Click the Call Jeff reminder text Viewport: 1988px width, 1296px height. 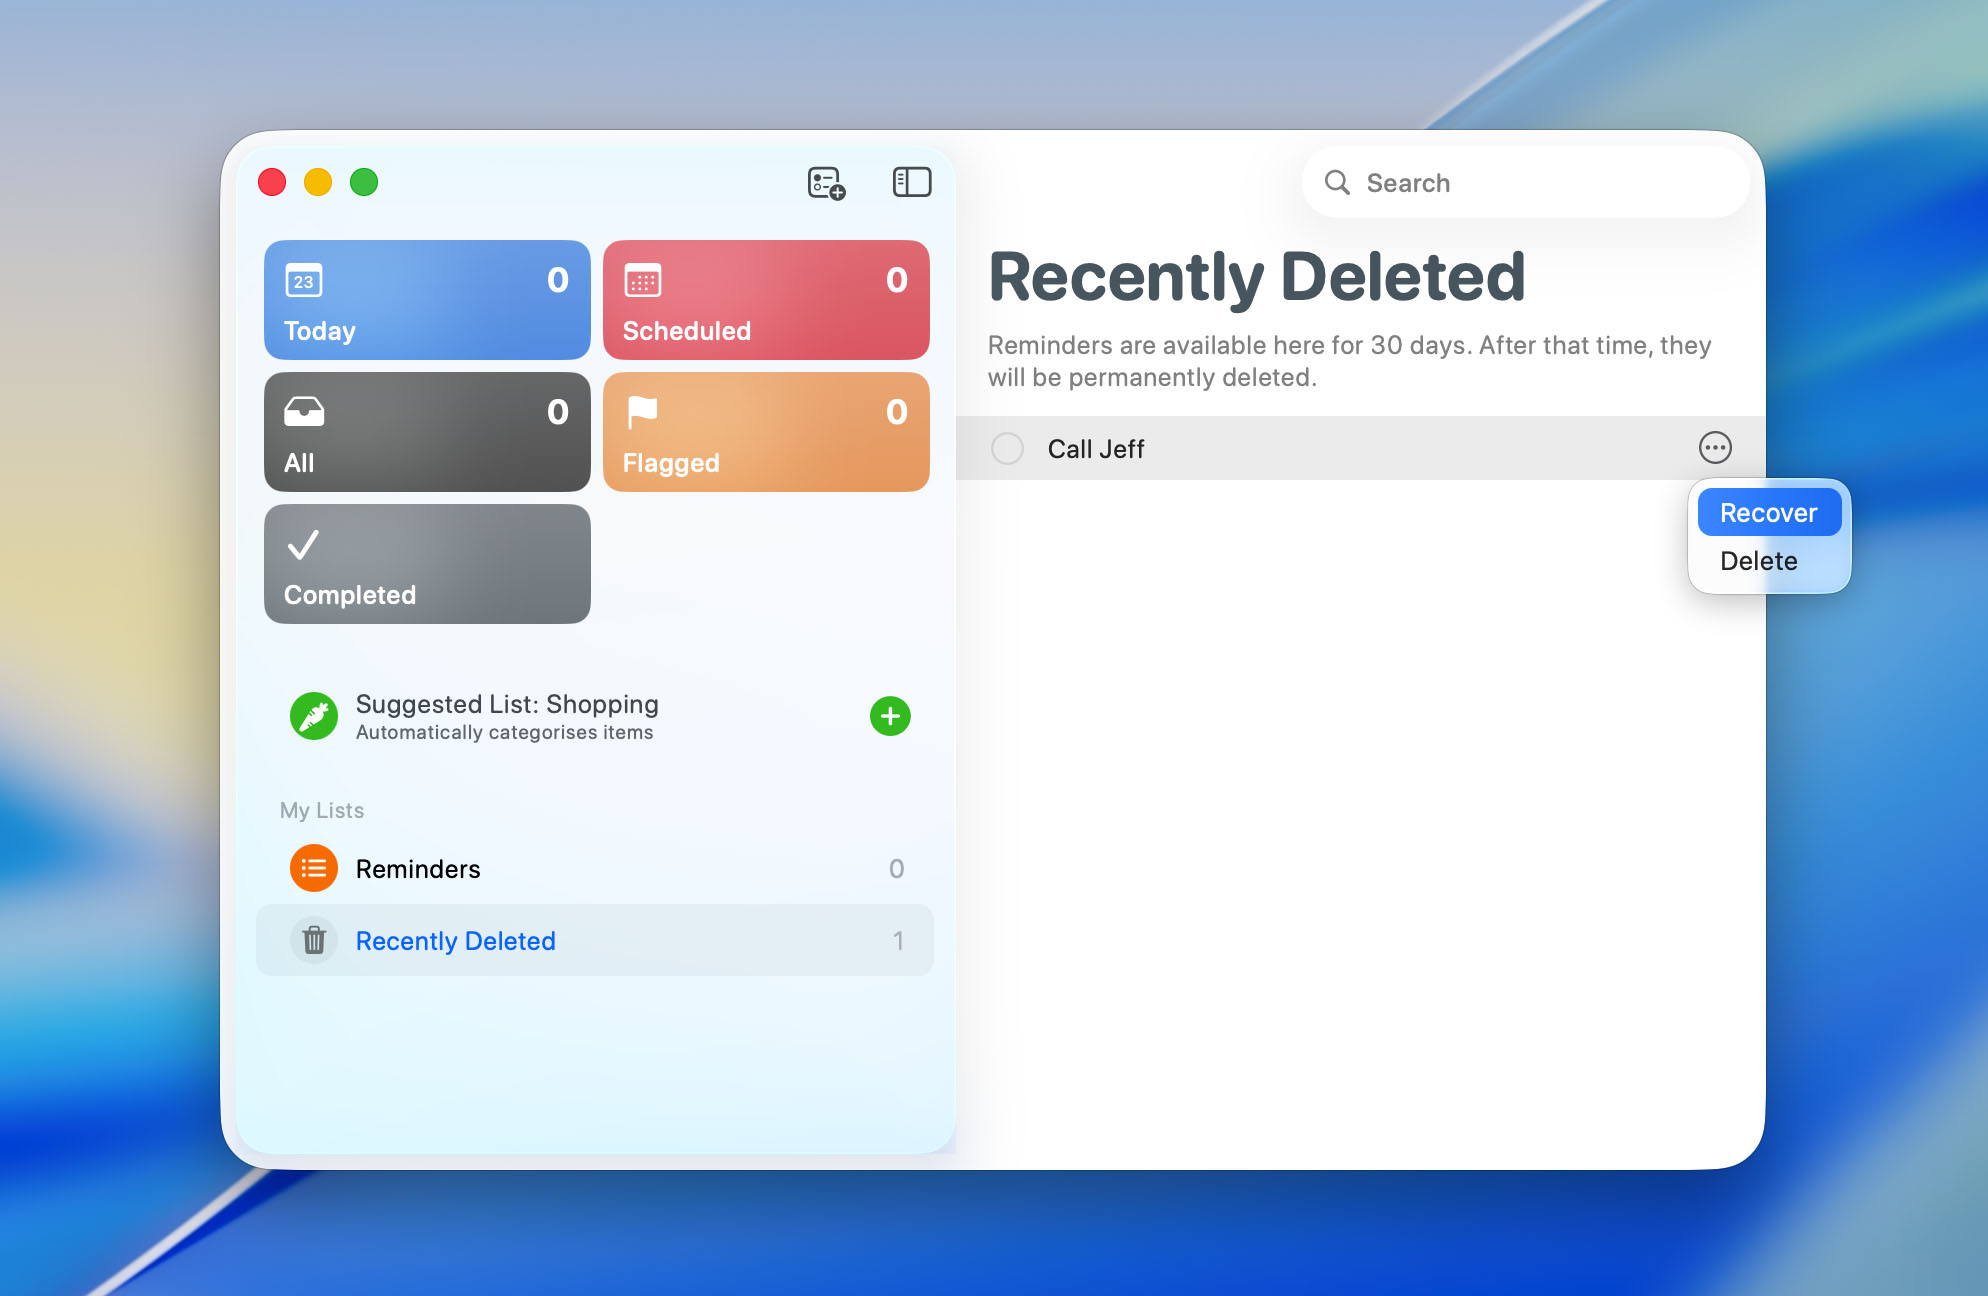(x=1096, y=449)
